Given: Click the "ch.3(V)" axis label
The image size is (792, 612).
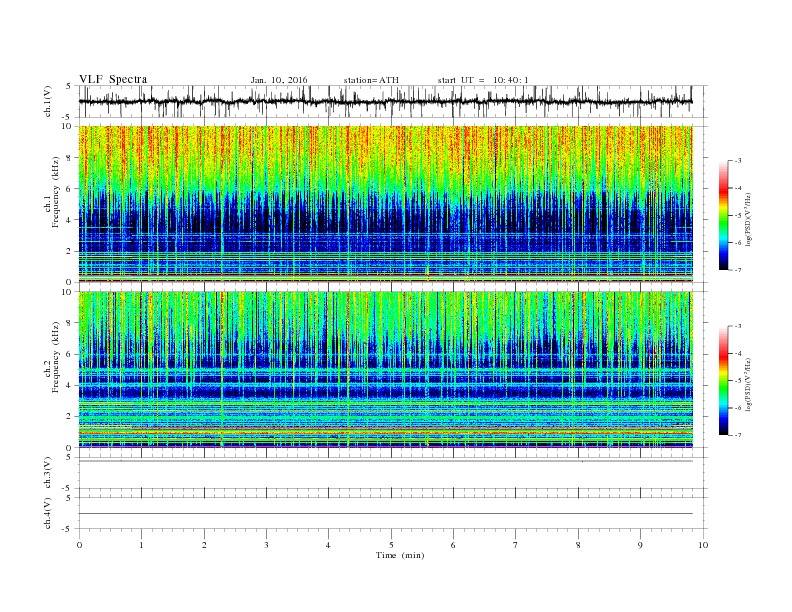Looking at the screenshot, I should 48,473.
